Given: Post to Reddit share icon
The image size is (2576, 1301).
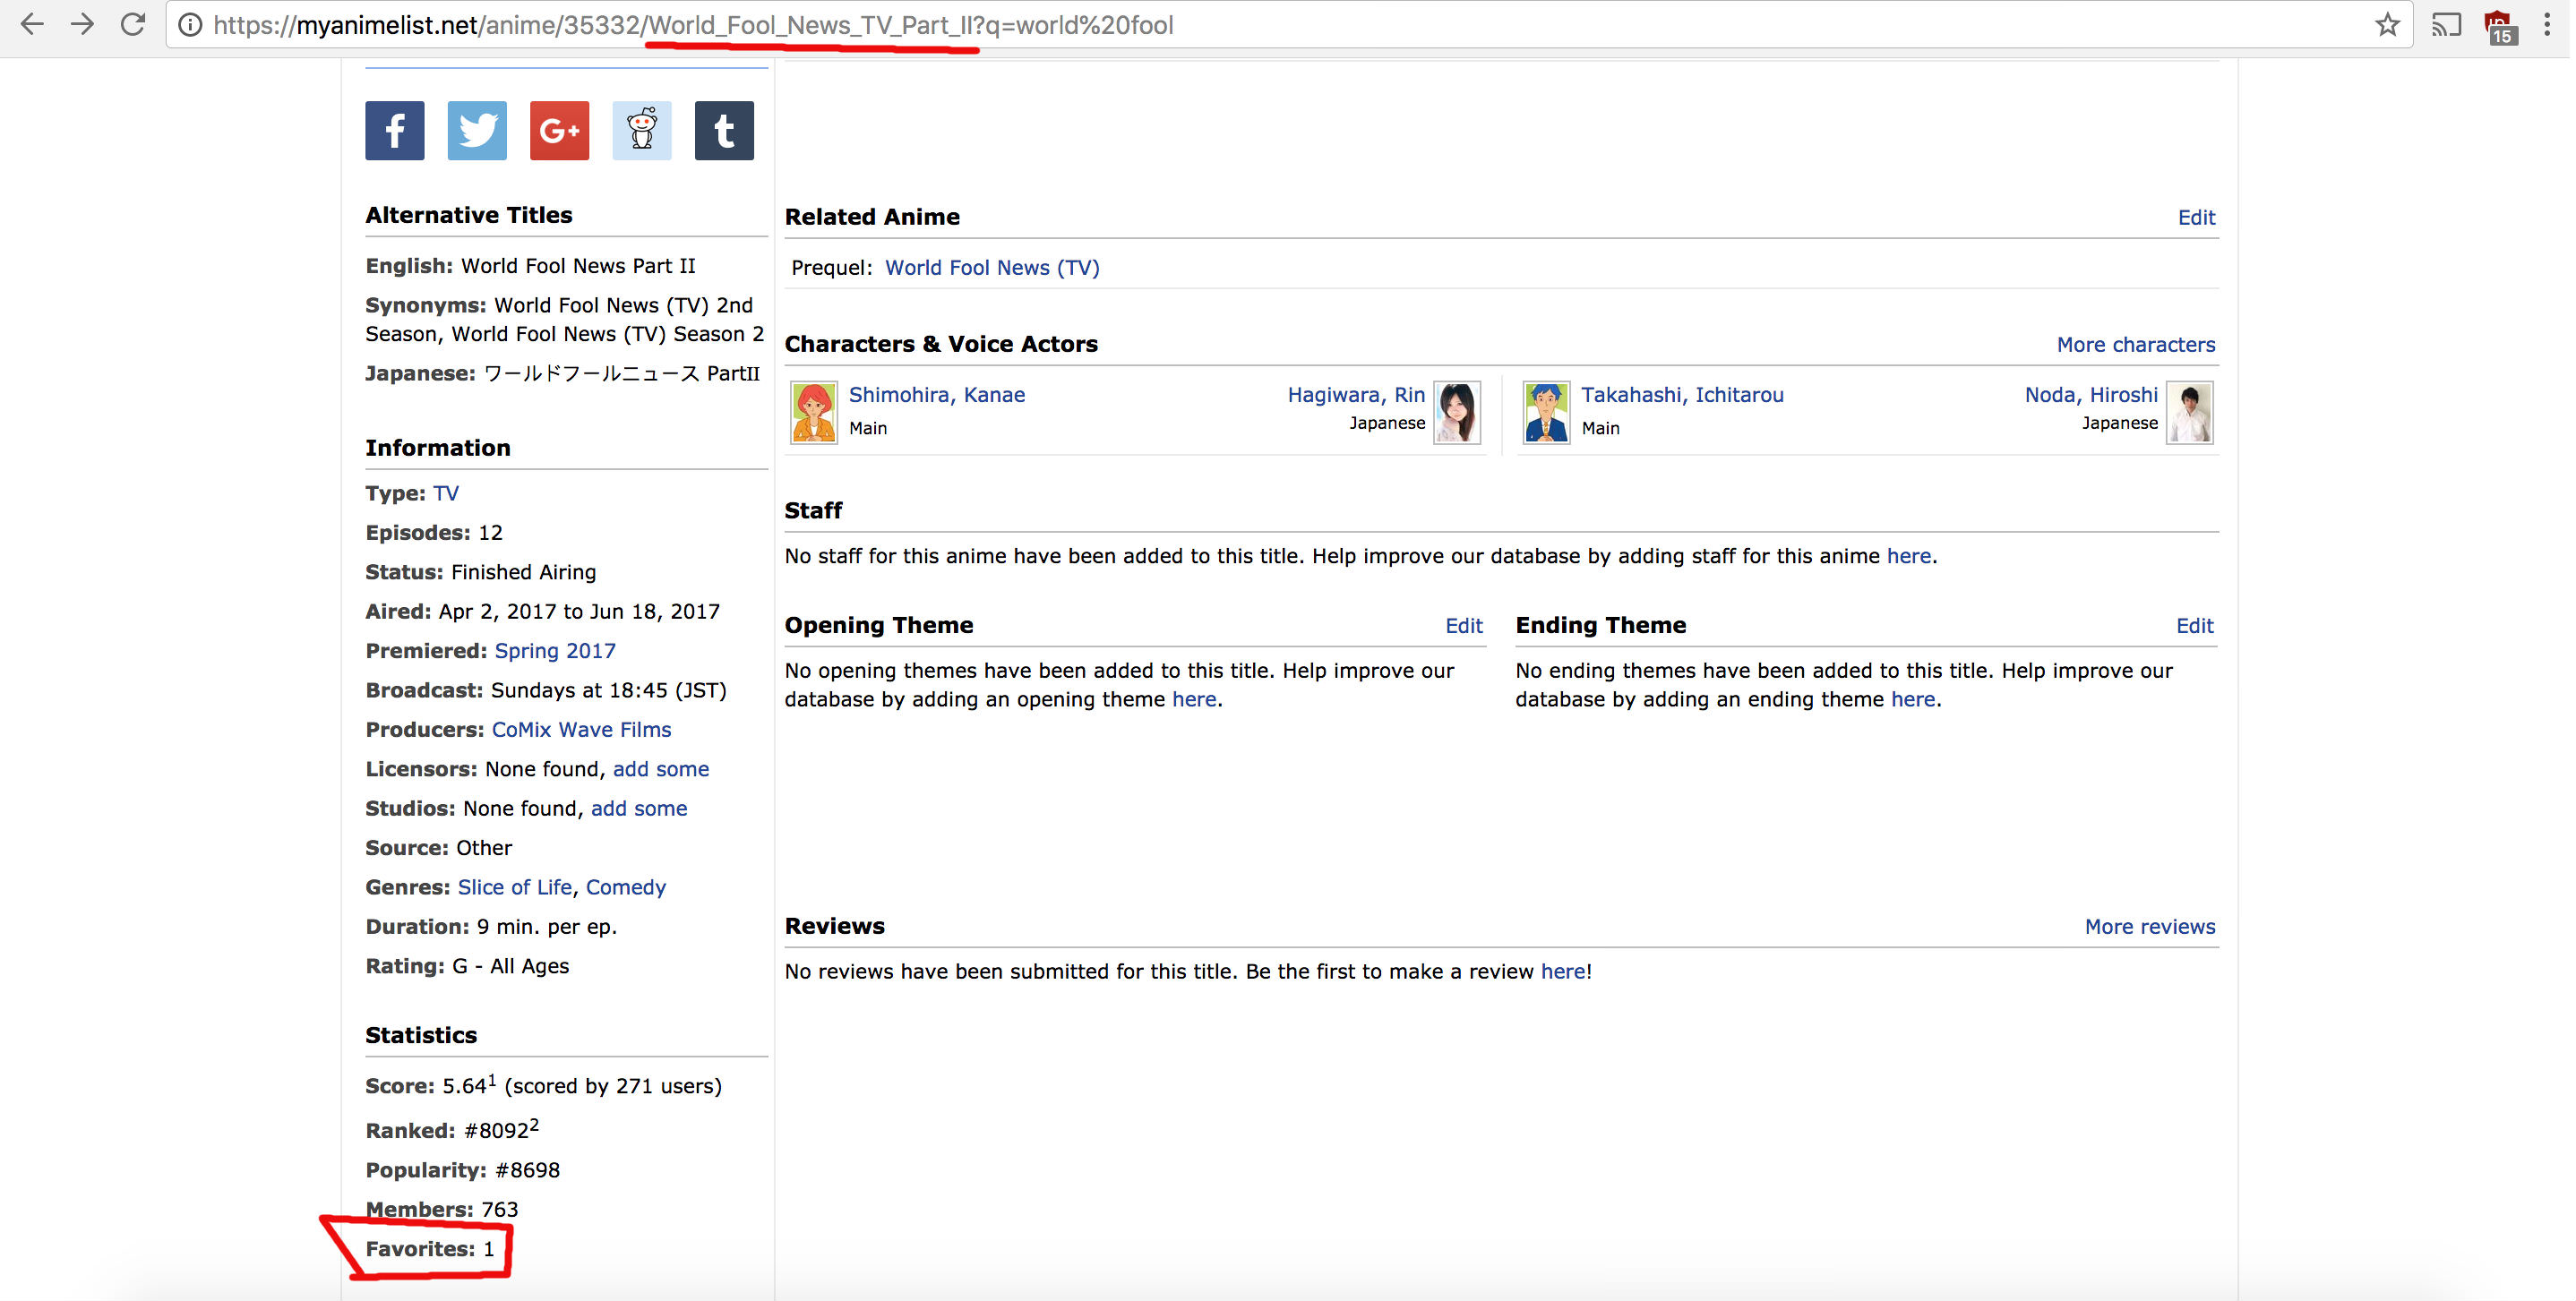Looking at the screenshot, I should [x=641, y=130].
